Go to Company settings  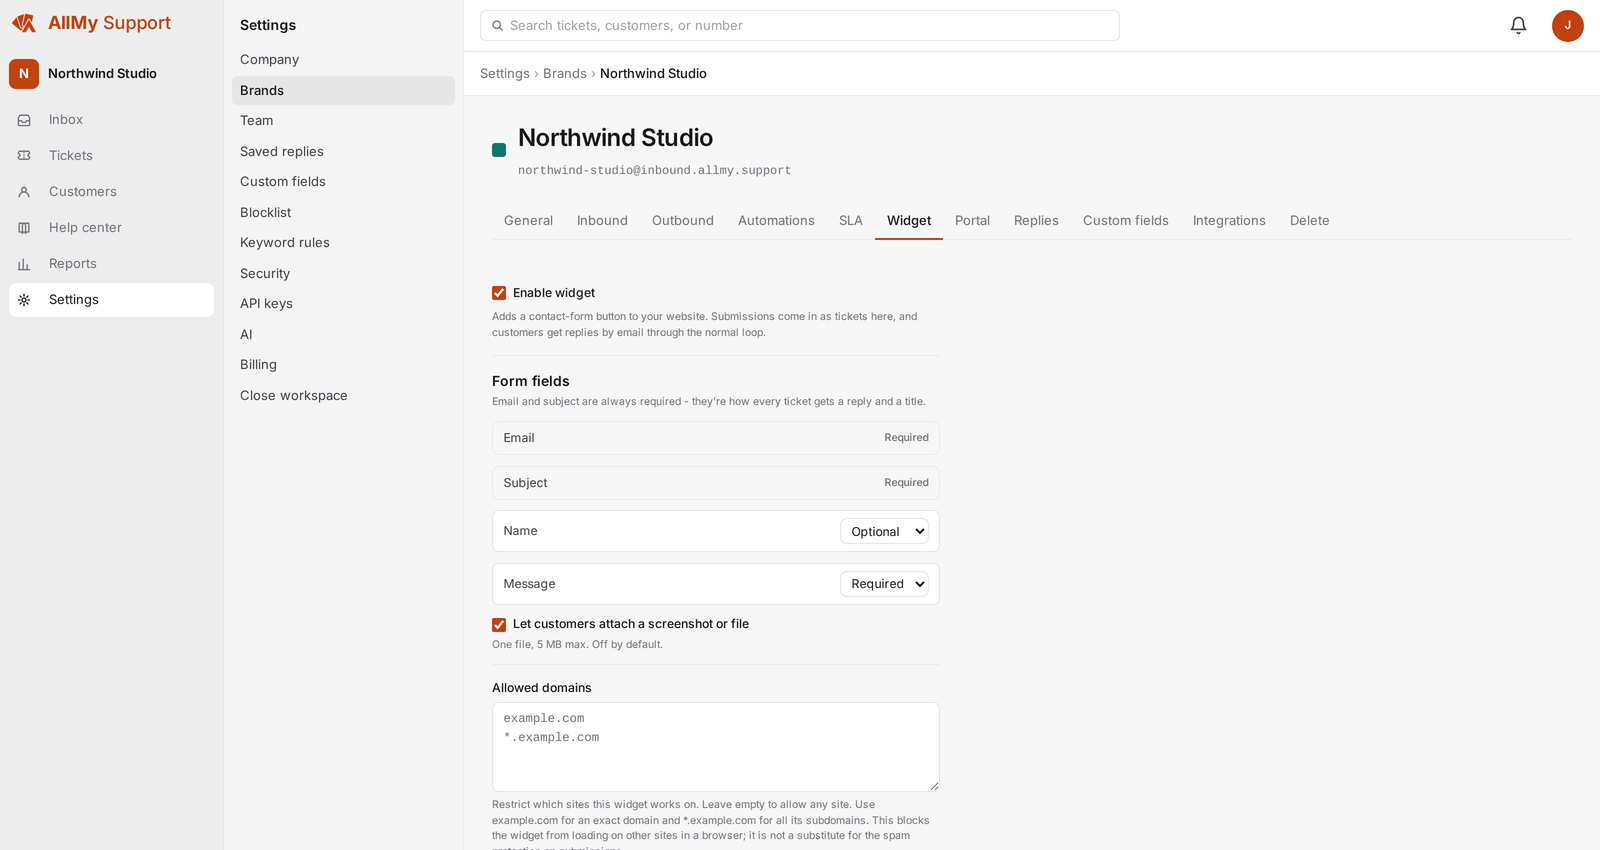coord(343,60)
